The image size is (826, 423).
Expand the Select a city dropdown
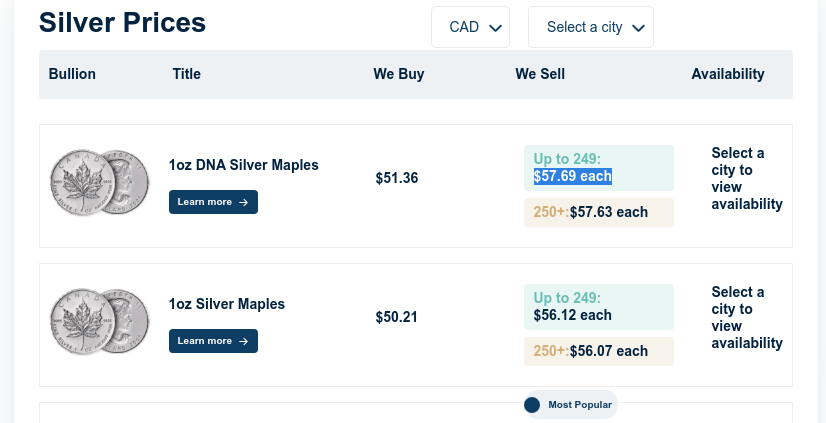click(x=591, y=27)
